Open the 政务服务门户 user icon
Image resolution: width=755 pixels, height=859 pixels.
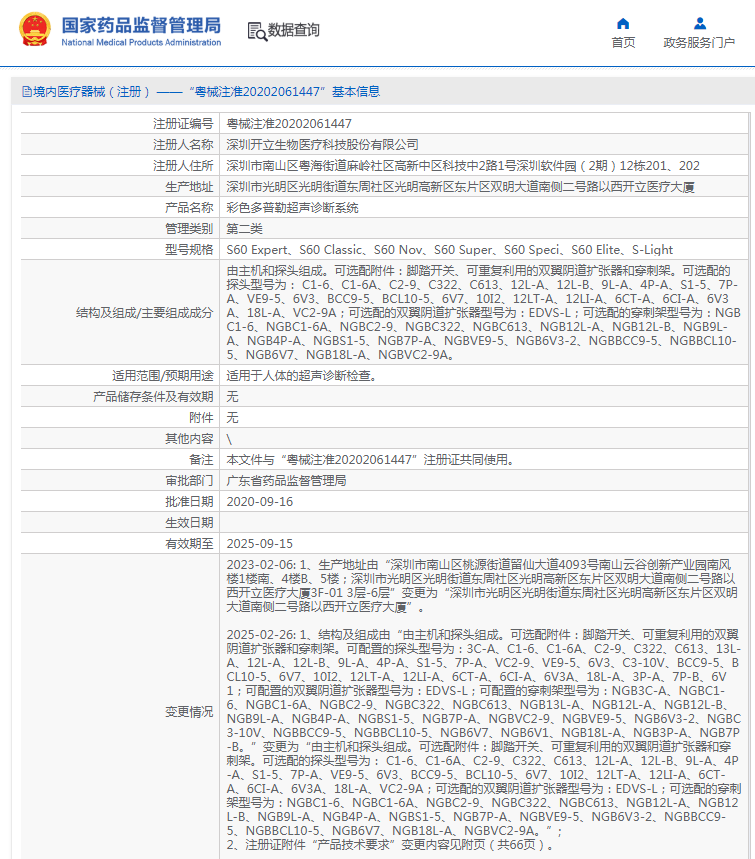pyautogui.click(x=700, y=24)
